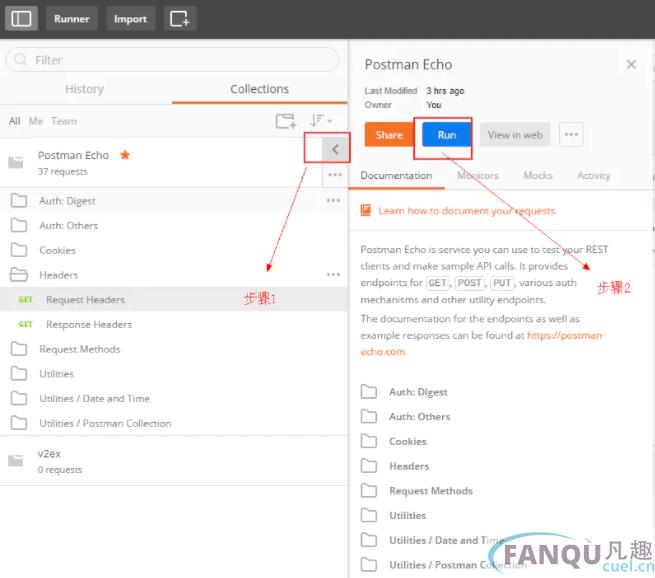Open the sort collections dropdown
Viewport: 655px width, 578px height.
tap(321, 121)
